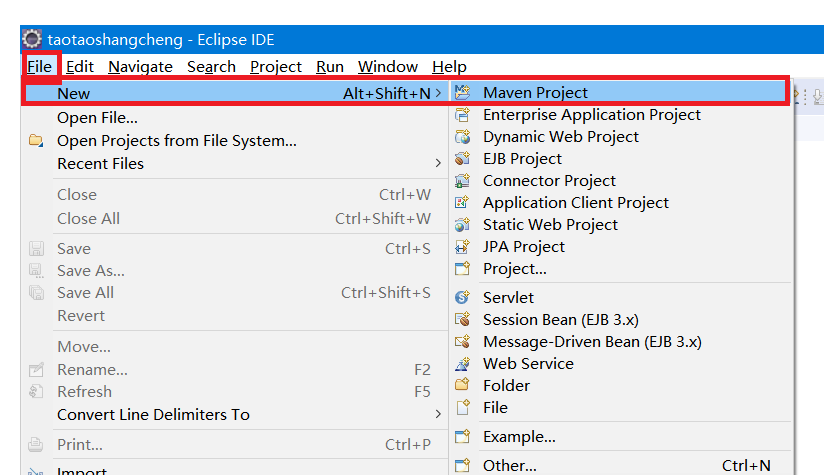Select Static Web Project label
Screen dimensions: 824x475
[x=551, y=225]
